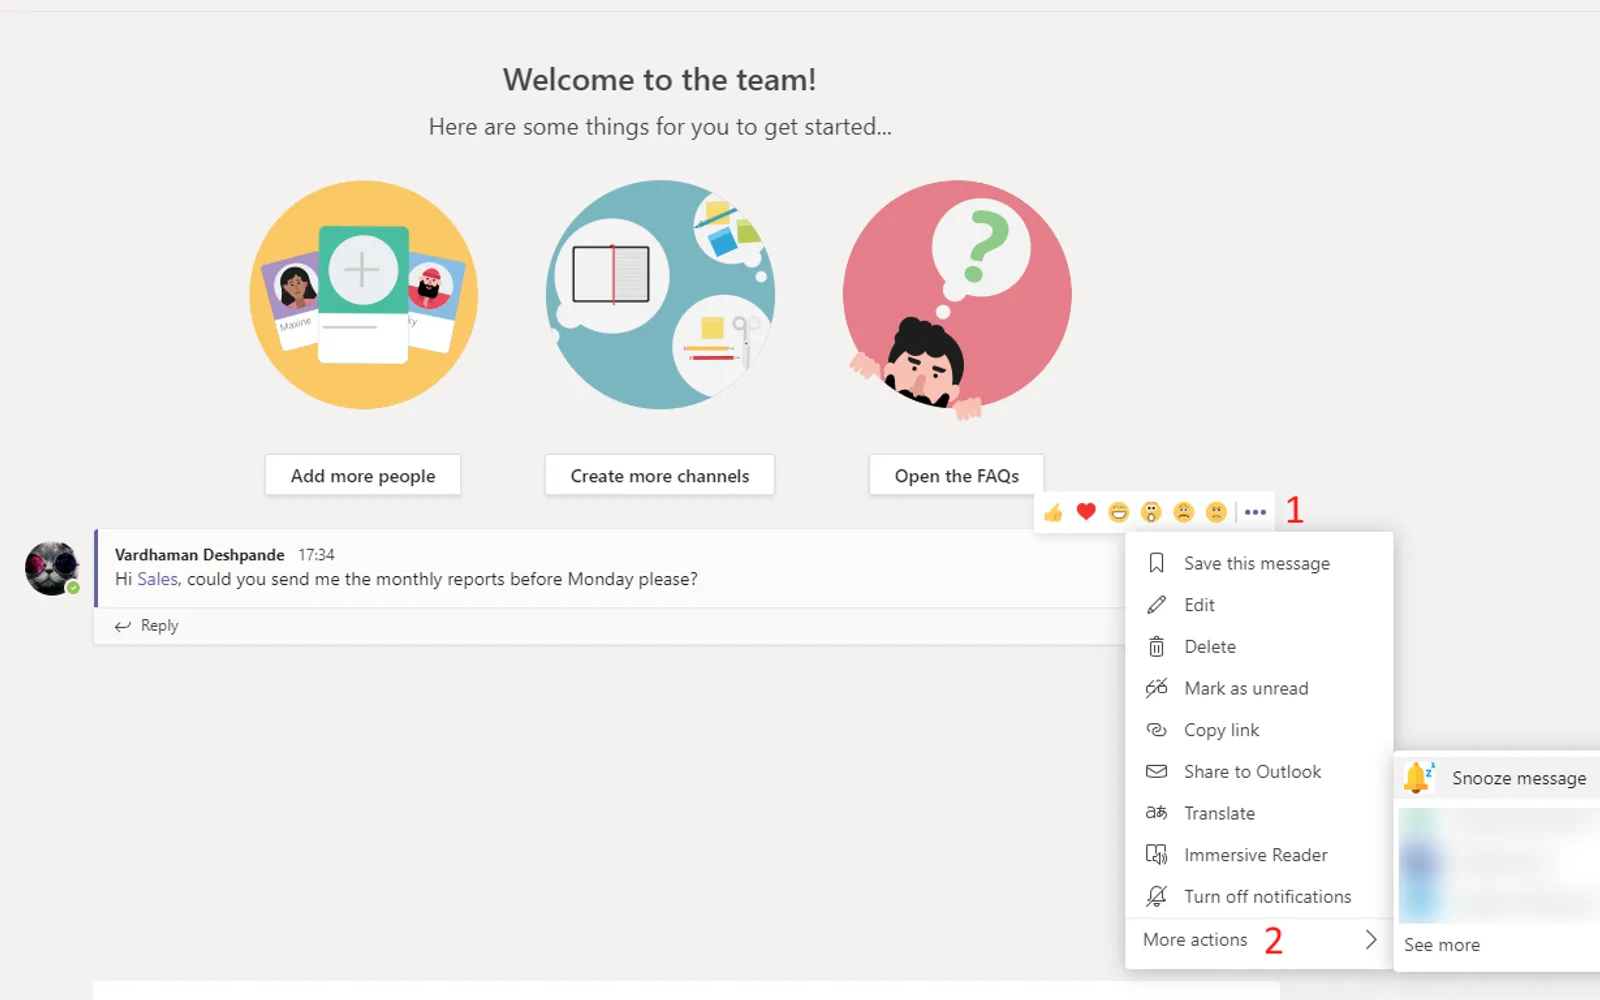Select Share to Outlook menu entry
The width and height of the screenshot is (1600, 1000).
[x=1259, y=772]
